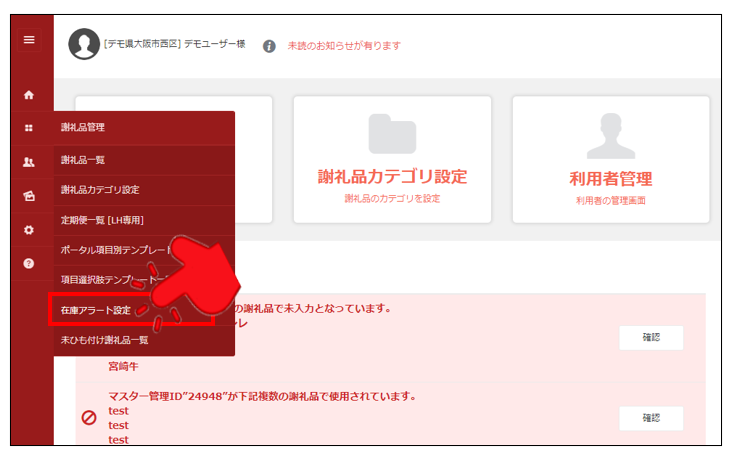736x458 pixels.
Task: Click the settings gear sidebar icon
Action: tap(29, 229)
